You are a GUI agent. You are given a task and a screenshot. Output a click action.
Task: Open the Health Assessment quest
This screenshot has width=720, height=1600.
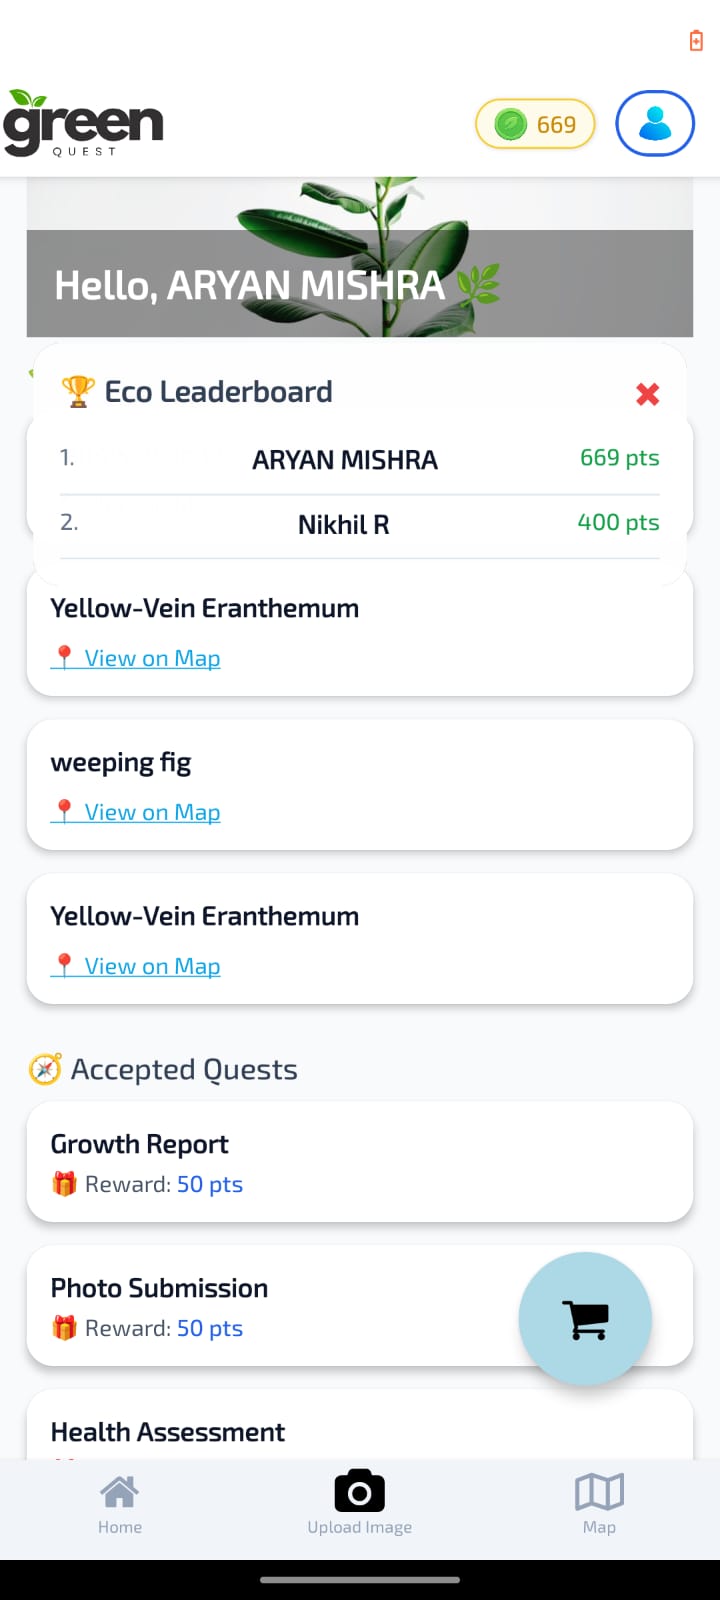click(x=168, y=1432)
